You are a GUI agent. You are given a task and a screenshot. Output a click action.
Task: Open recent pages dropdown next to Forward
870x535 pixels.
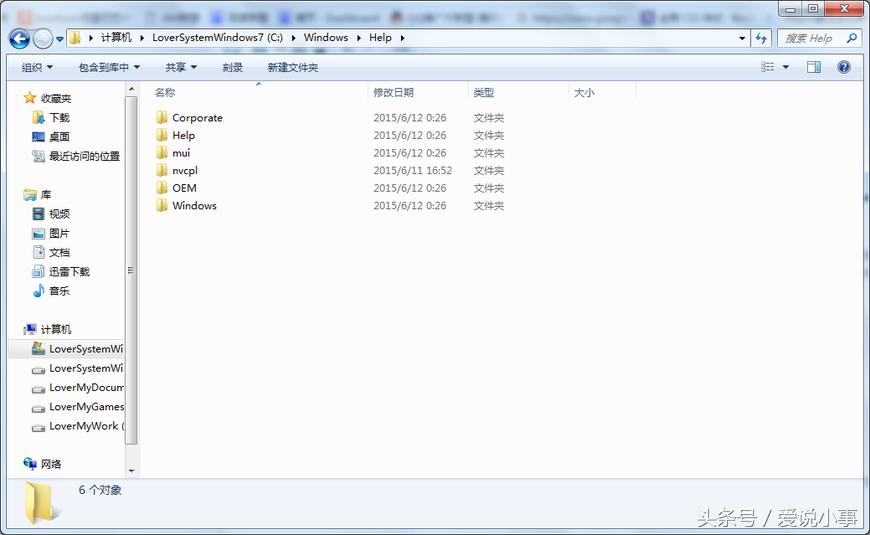click(x=59, y=39)
